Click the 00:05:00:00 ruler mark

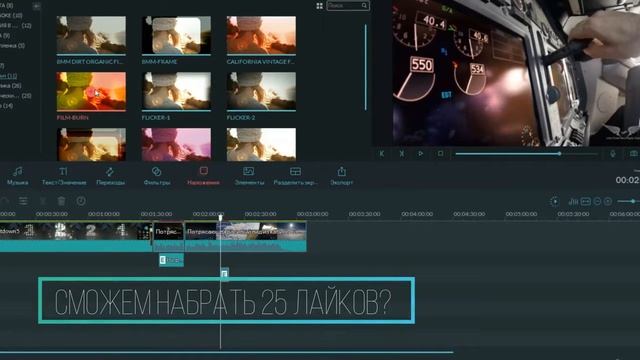[x=521, y=214]
